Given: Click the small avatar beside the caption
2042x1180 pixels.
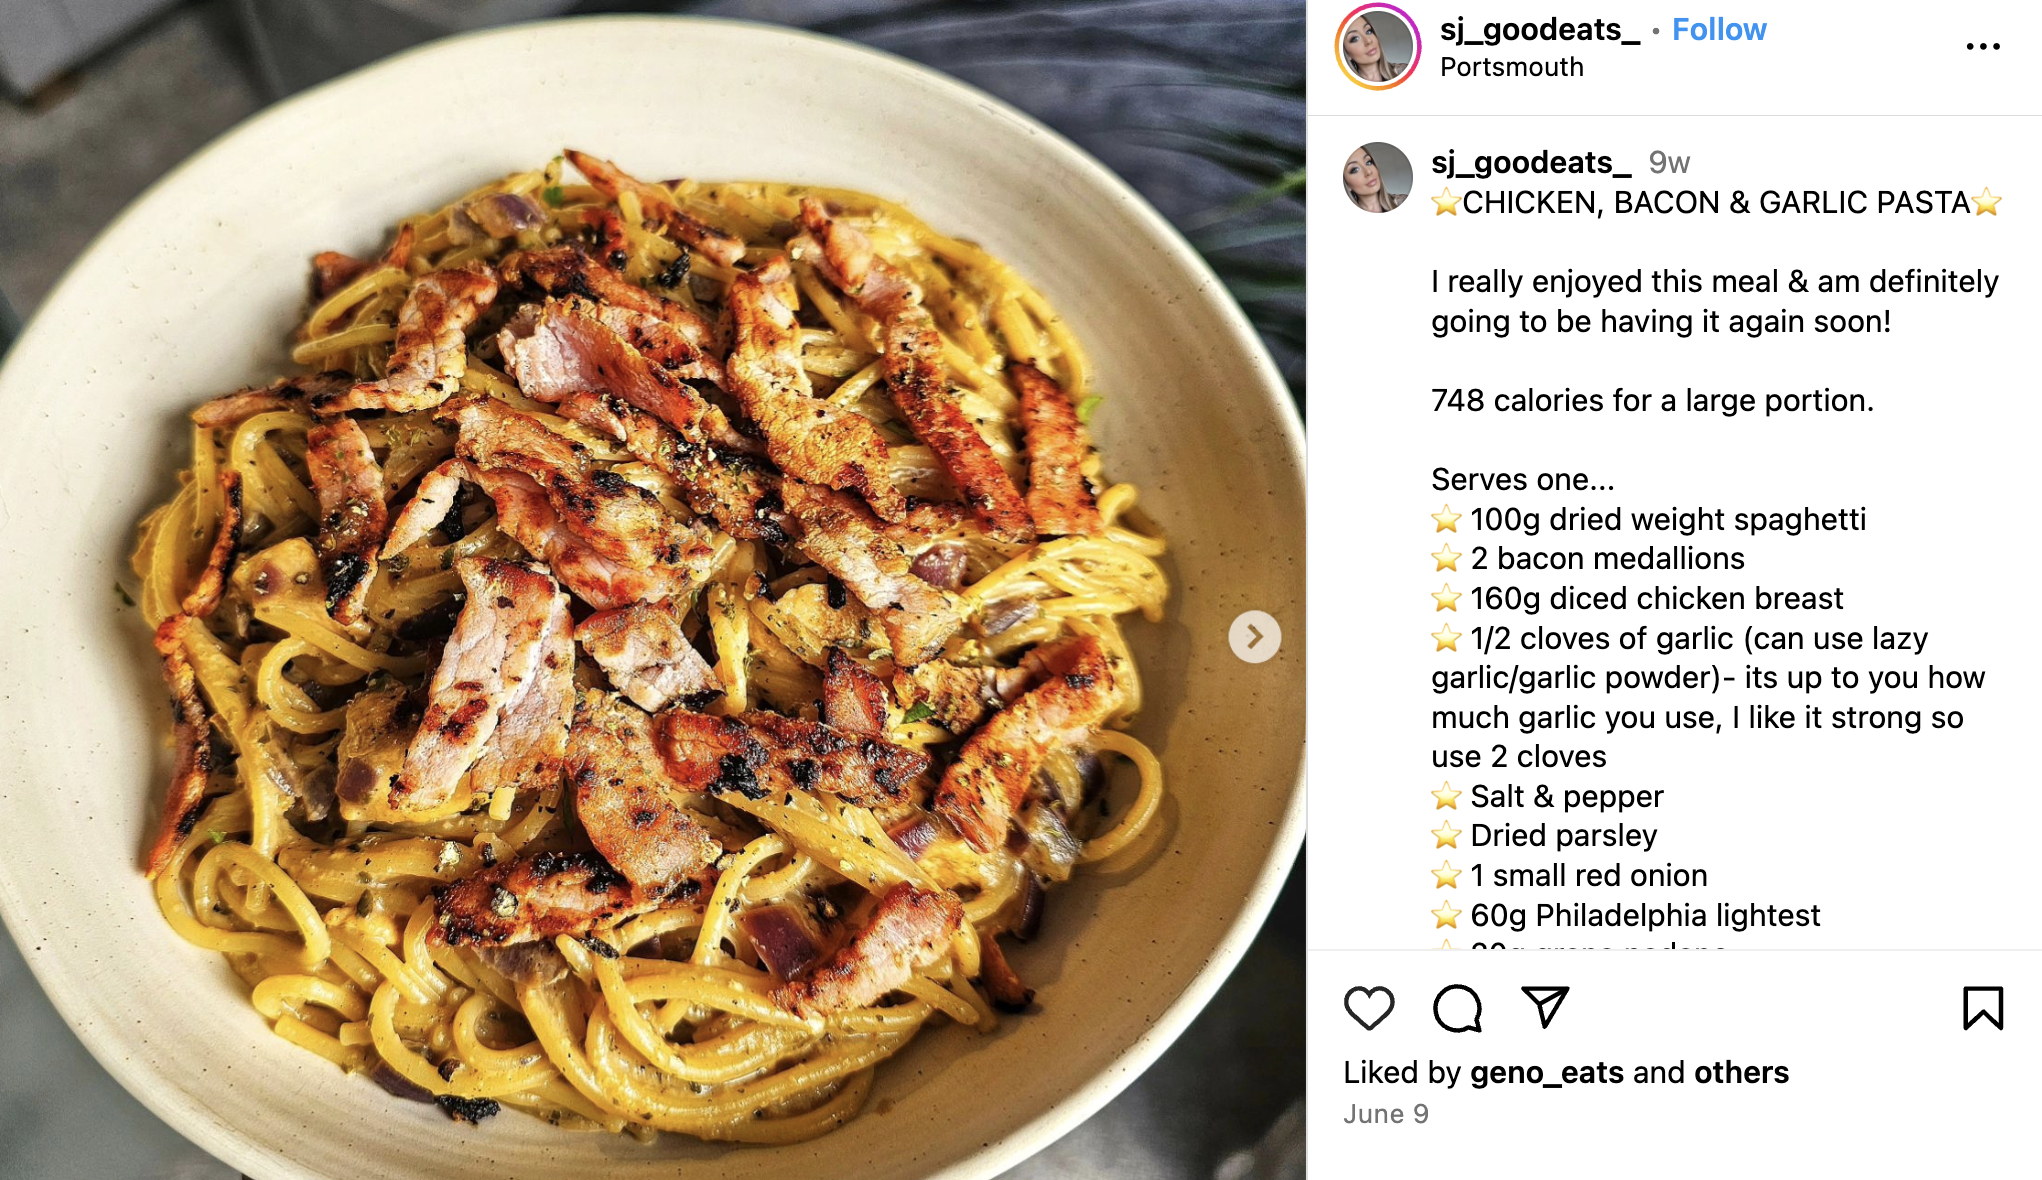Looking at the screenshot, I should tap(1377, 177).
